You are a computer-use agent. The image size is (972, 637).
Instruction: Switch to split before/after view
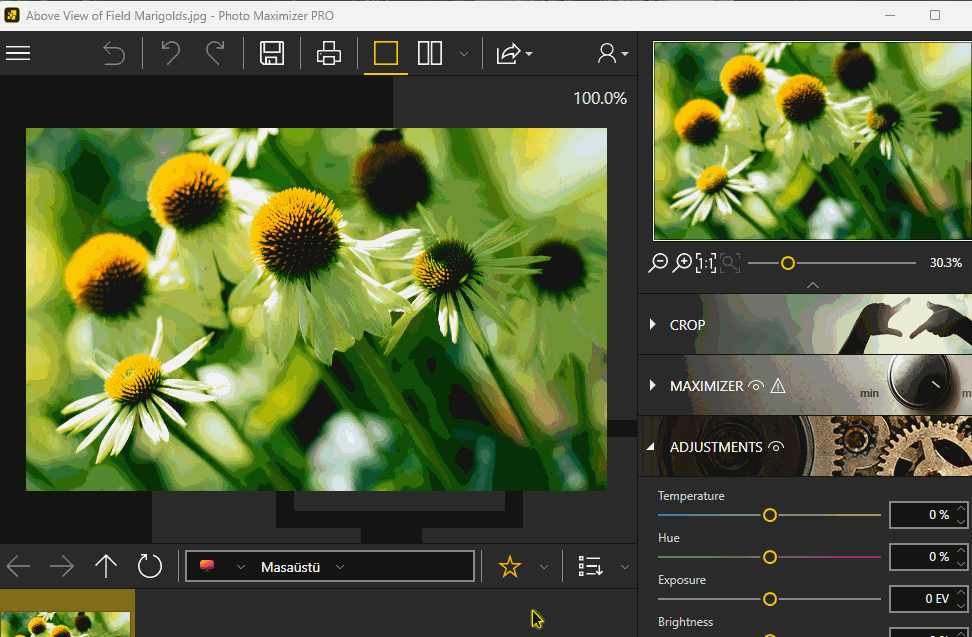tap(430, 53)
